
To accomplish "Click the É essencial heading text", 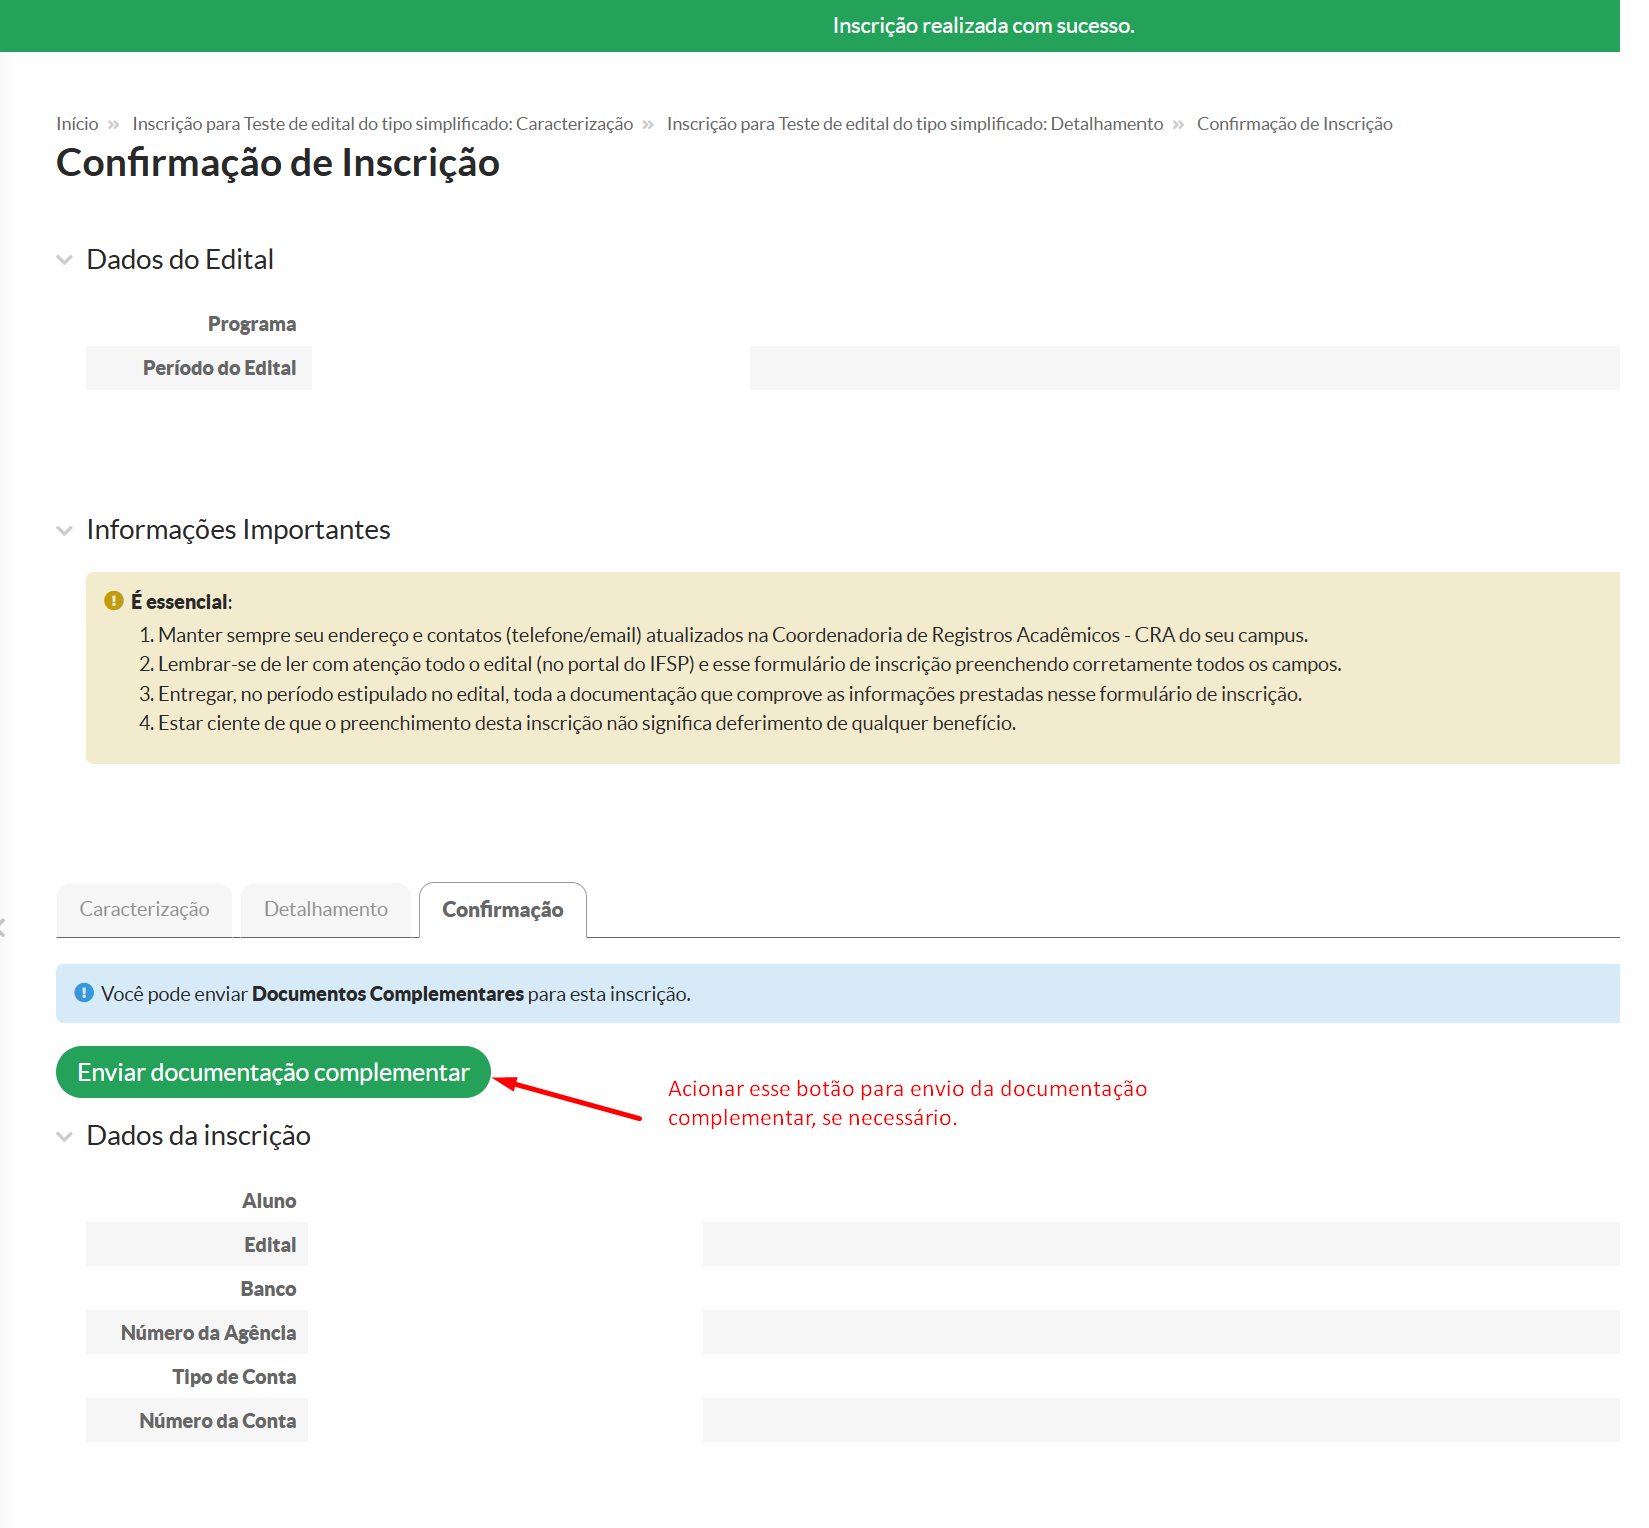I will tap(181, 602).
